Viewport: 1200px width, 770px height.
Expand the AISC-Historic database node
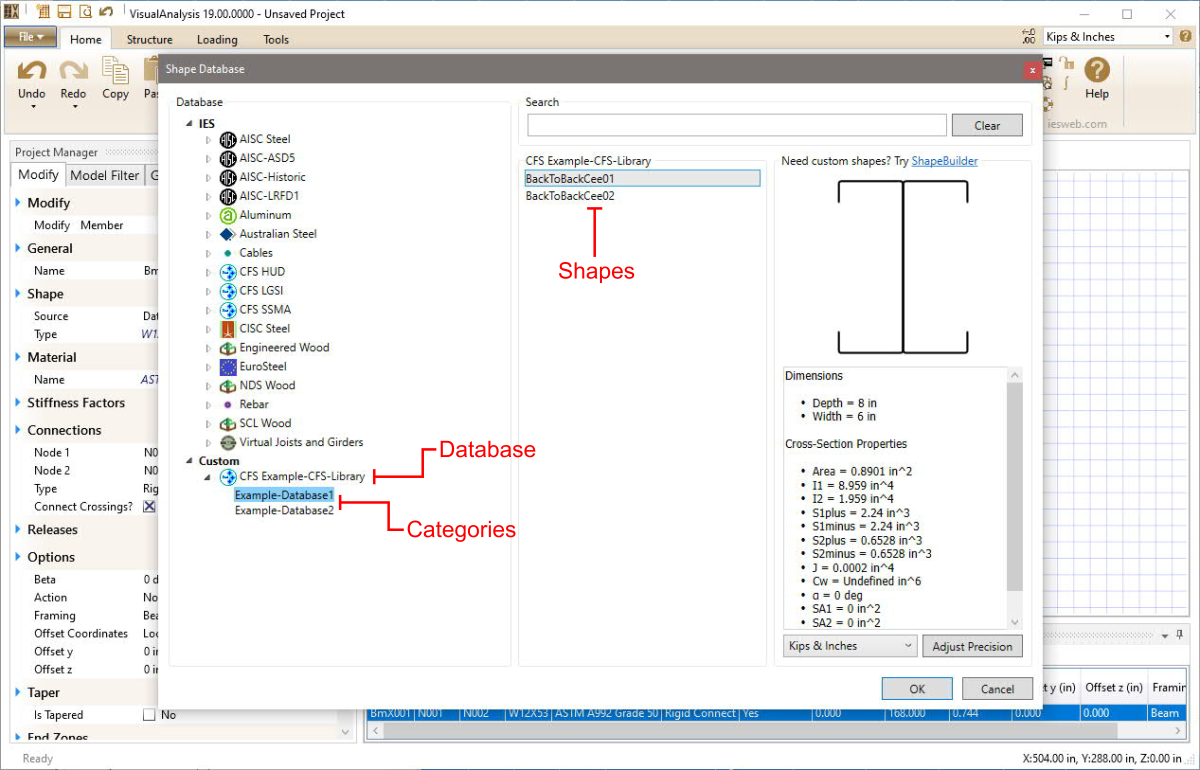209,177
